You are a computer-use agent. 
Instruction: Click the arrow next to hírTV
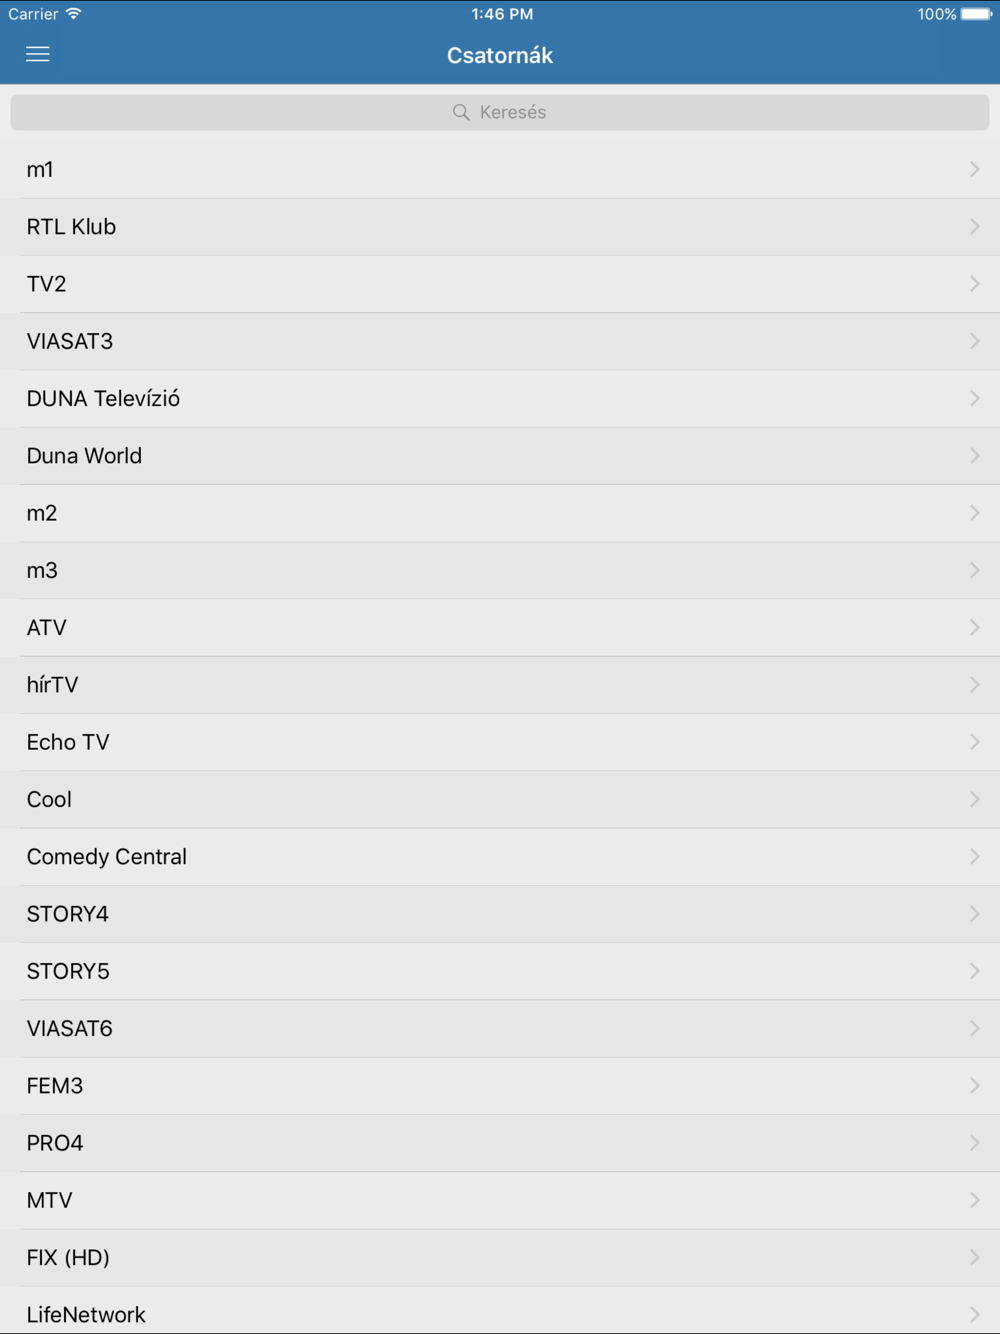(974, 685)
